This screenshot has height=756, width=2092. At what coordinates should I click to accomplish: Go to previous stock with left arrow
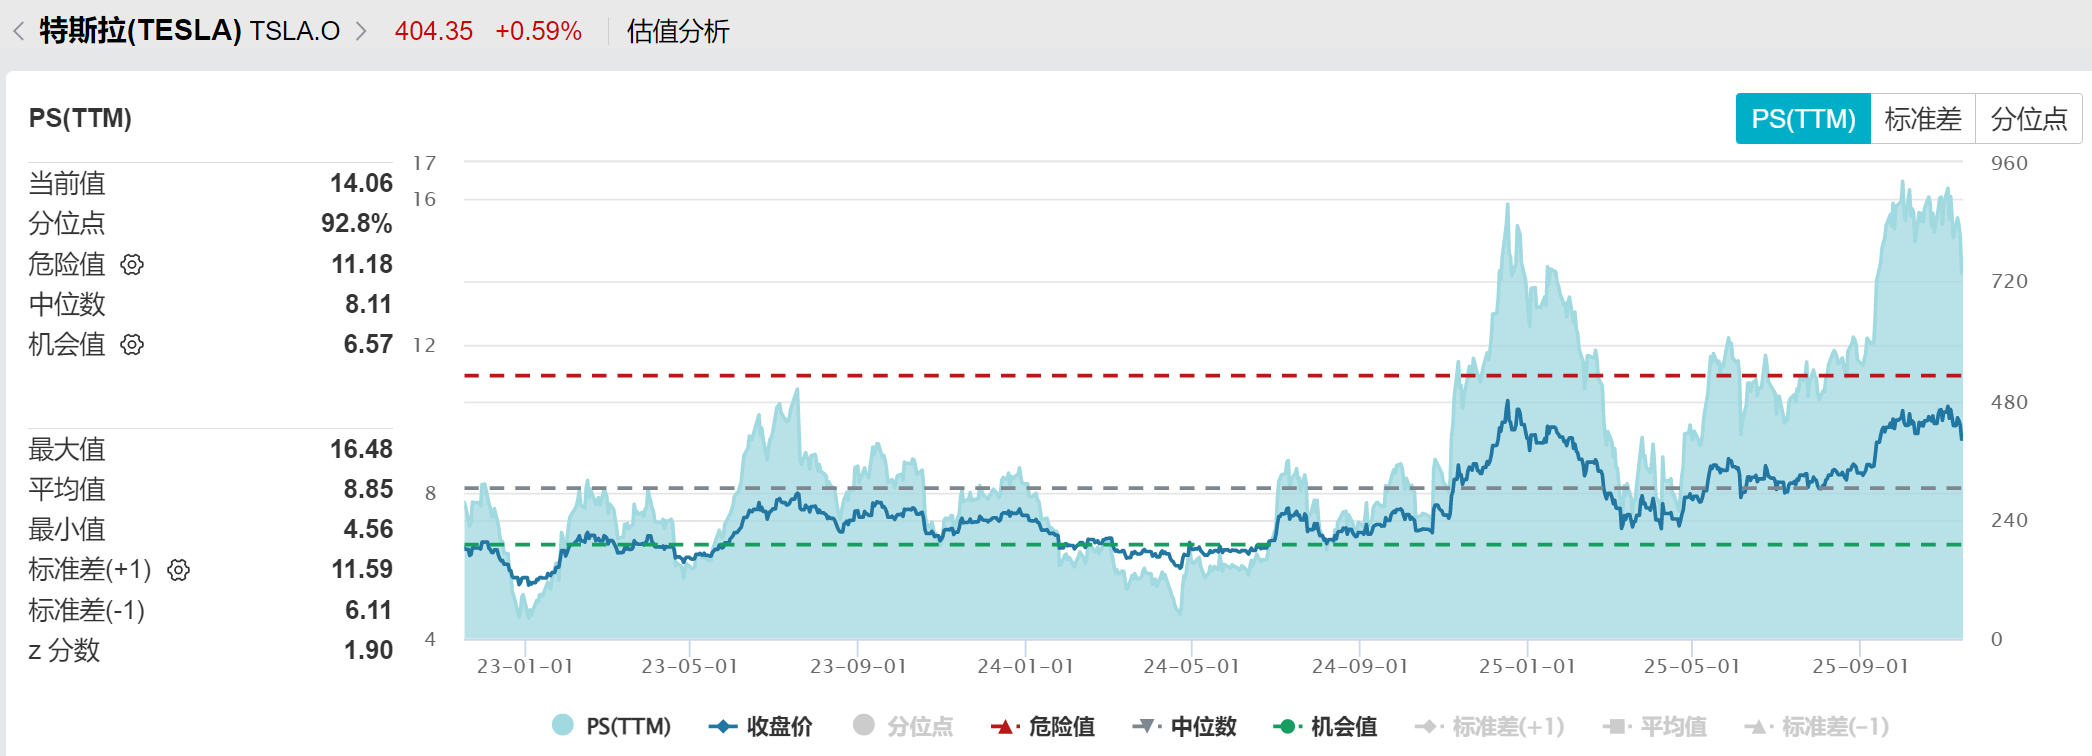click(18, 31)
